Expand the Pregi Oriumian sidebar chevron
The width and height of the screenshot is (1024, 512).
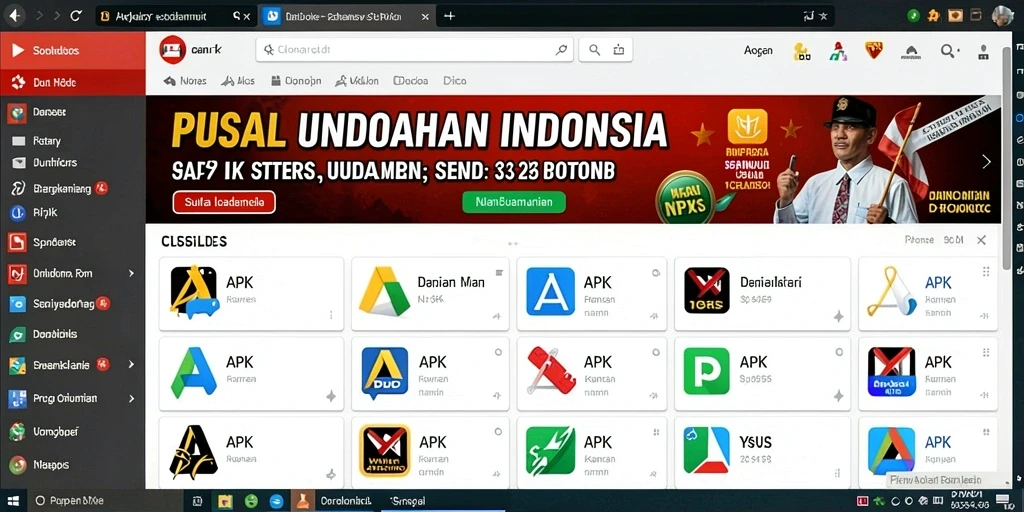[x=131, y=398]
